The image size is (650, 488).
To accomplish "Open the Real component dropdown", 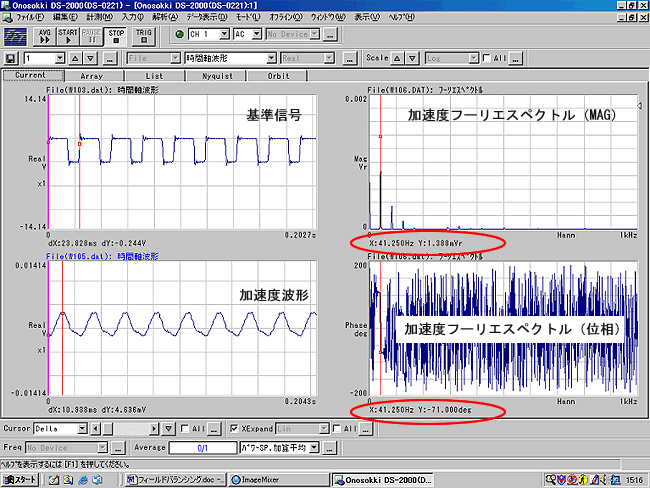I will pyautogui.click(x=329, y=58).
